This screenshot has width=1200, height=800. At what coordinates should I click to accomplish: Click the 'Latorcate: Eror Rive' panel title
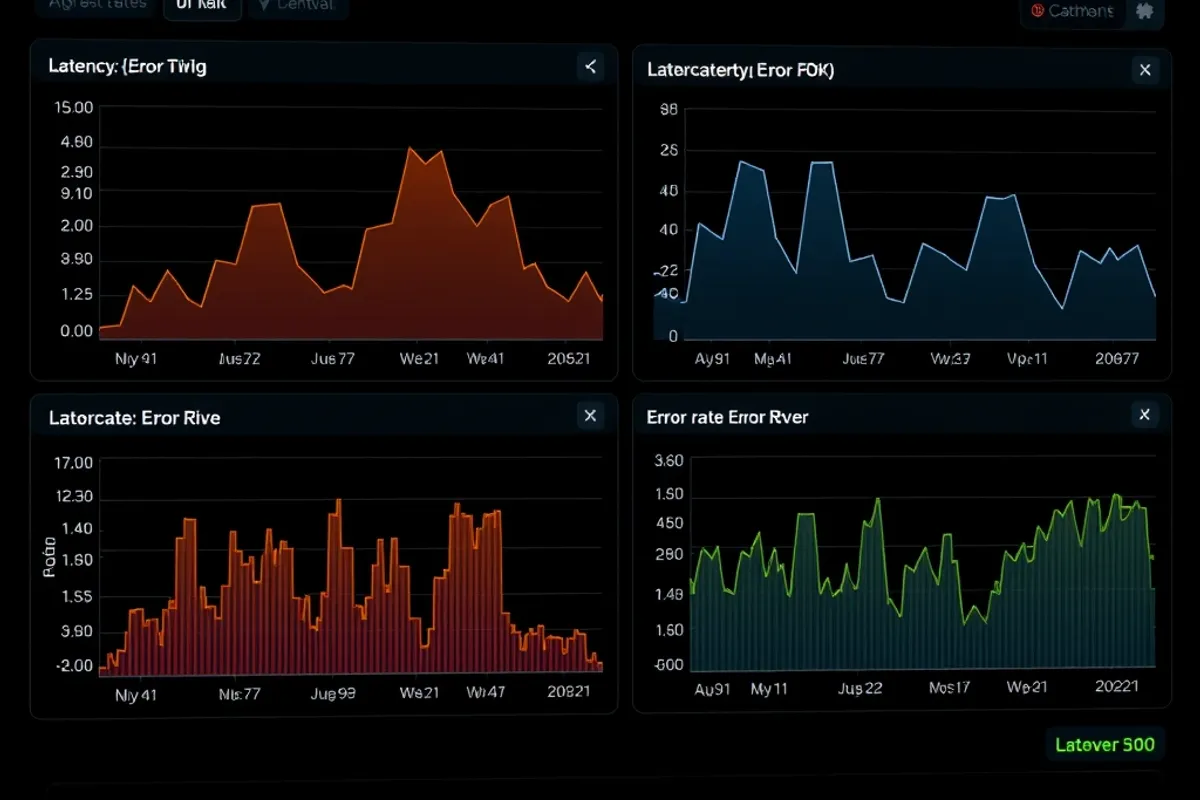point(134,418)
